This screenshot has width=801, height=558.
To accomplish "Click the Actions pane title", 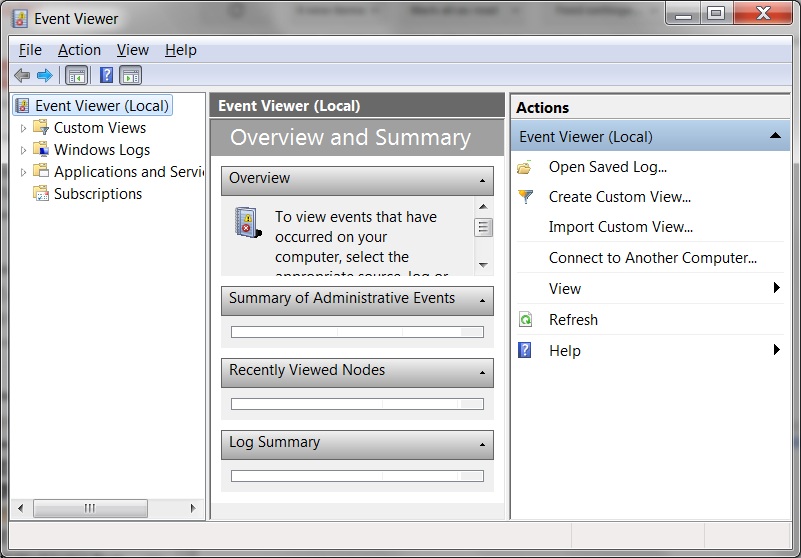I will click(542, 108).
